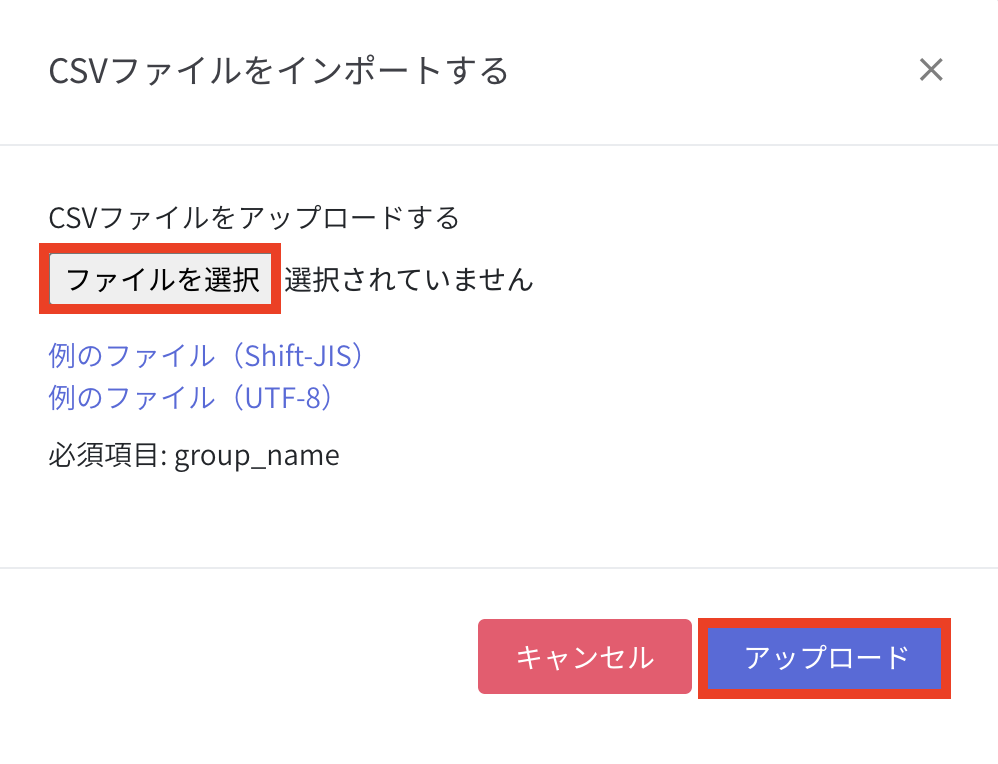Click the no-file-selected indicator
Viewport: 998px width, 764px height.
coord(408,279)
